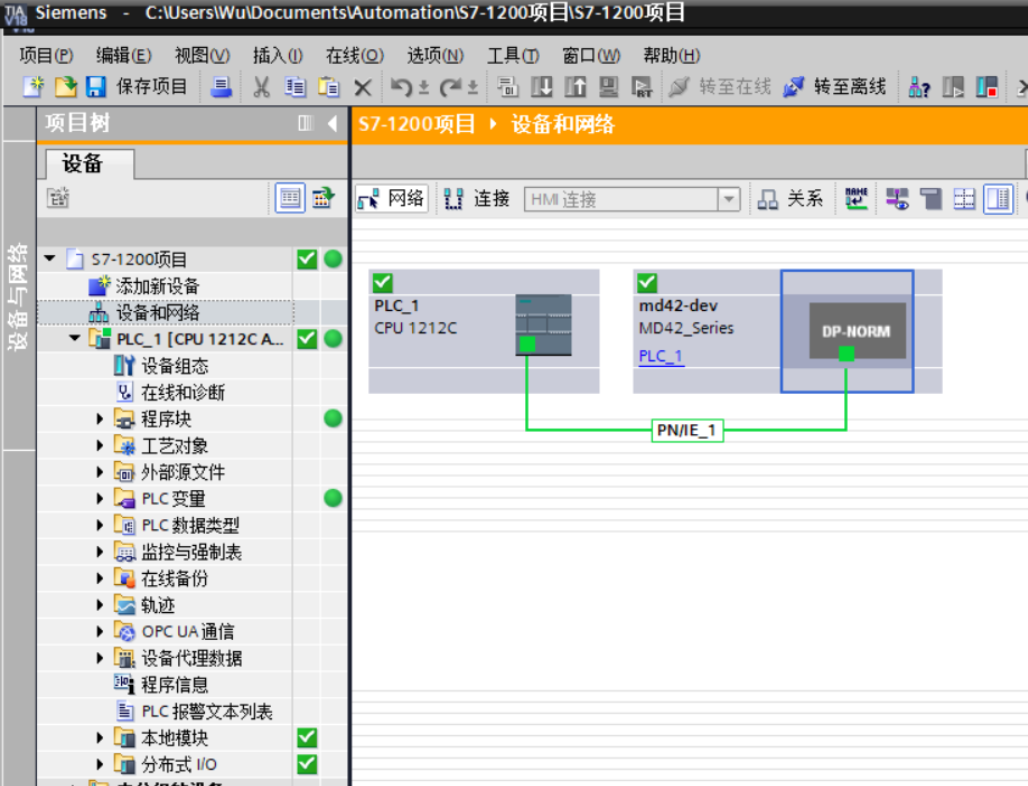
Task: Click the save project icon
Action: [x=95, y=87]
